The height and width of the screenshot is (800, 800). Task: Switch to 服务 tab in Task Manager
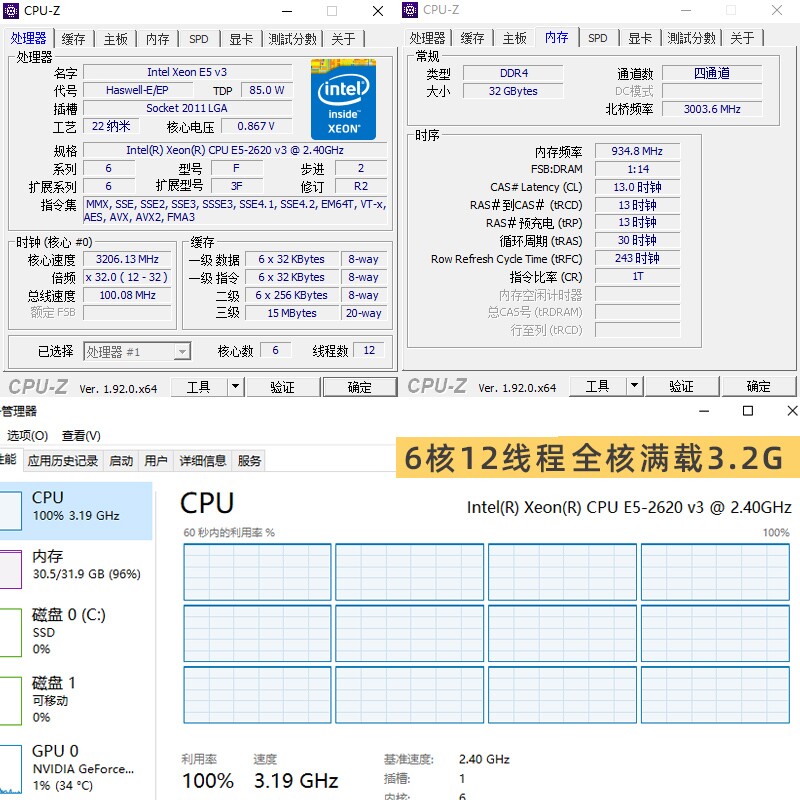coord(249,461)
